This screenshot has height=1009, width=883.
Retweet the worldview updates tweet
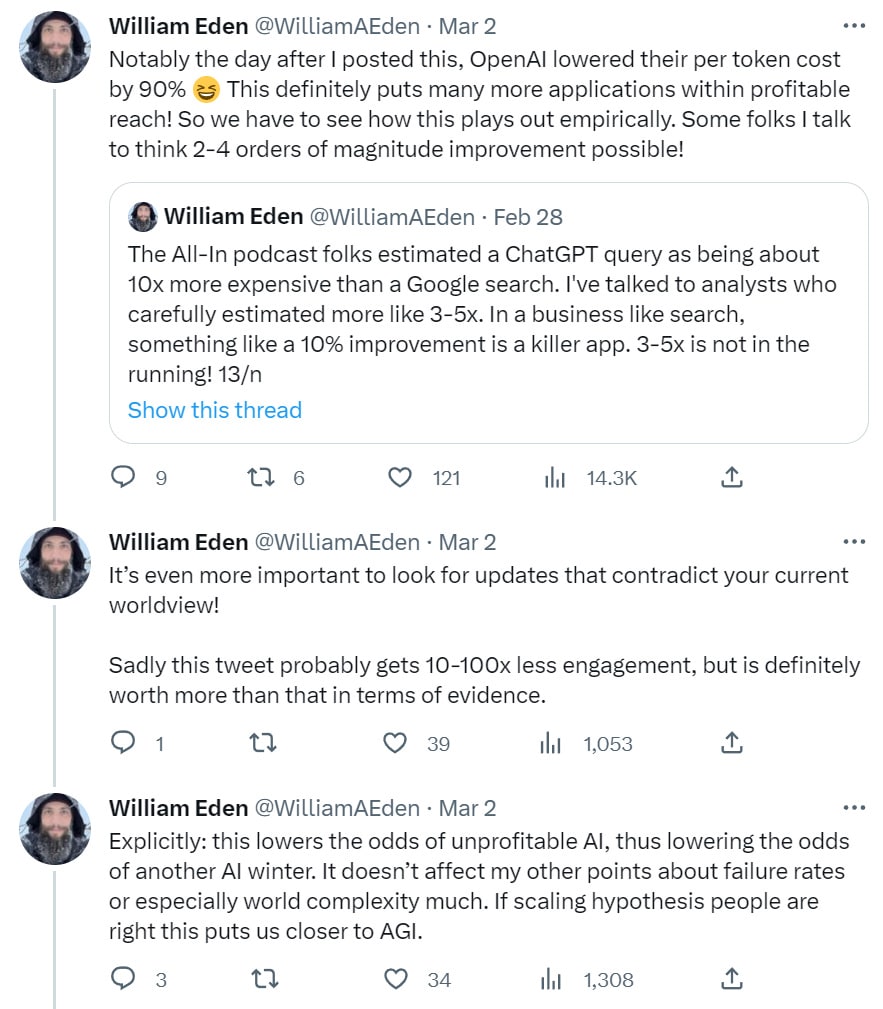point(260,743)
